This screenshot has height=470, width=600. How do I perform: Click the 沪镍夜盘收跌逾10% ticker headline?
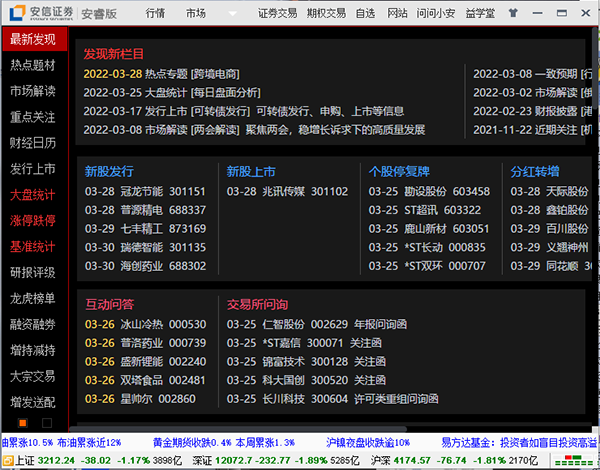pyautogui.click(x=368, y=443)
